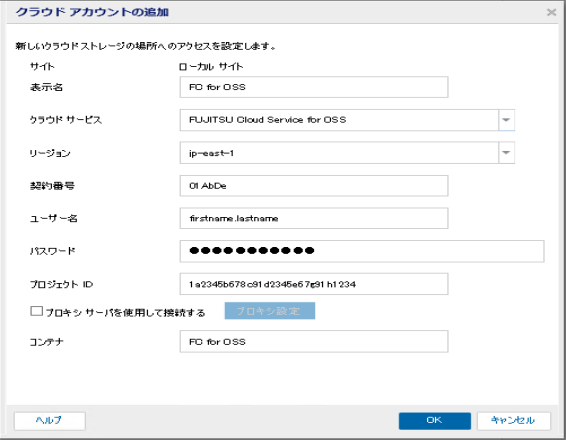Screen dimensions: 566x440
Task: Click the ユーザー名 label
Action: (53, 218)
